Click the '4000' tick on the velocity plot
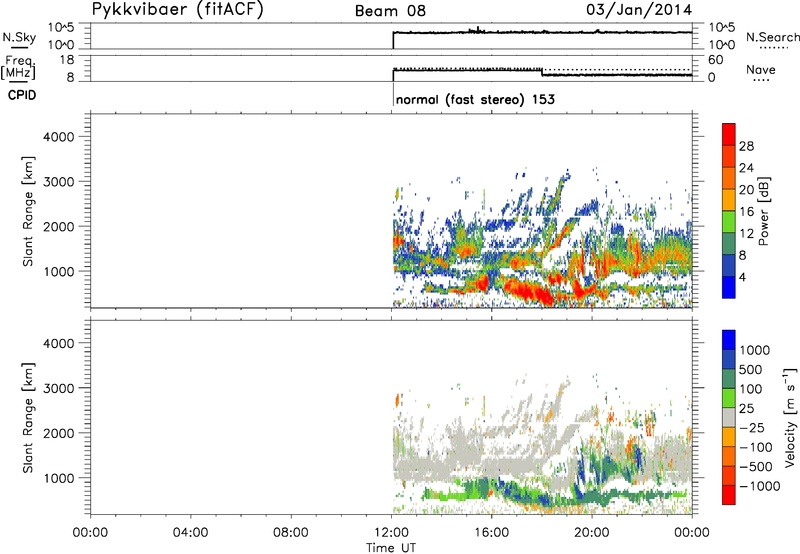 click(x=59, y=343)
